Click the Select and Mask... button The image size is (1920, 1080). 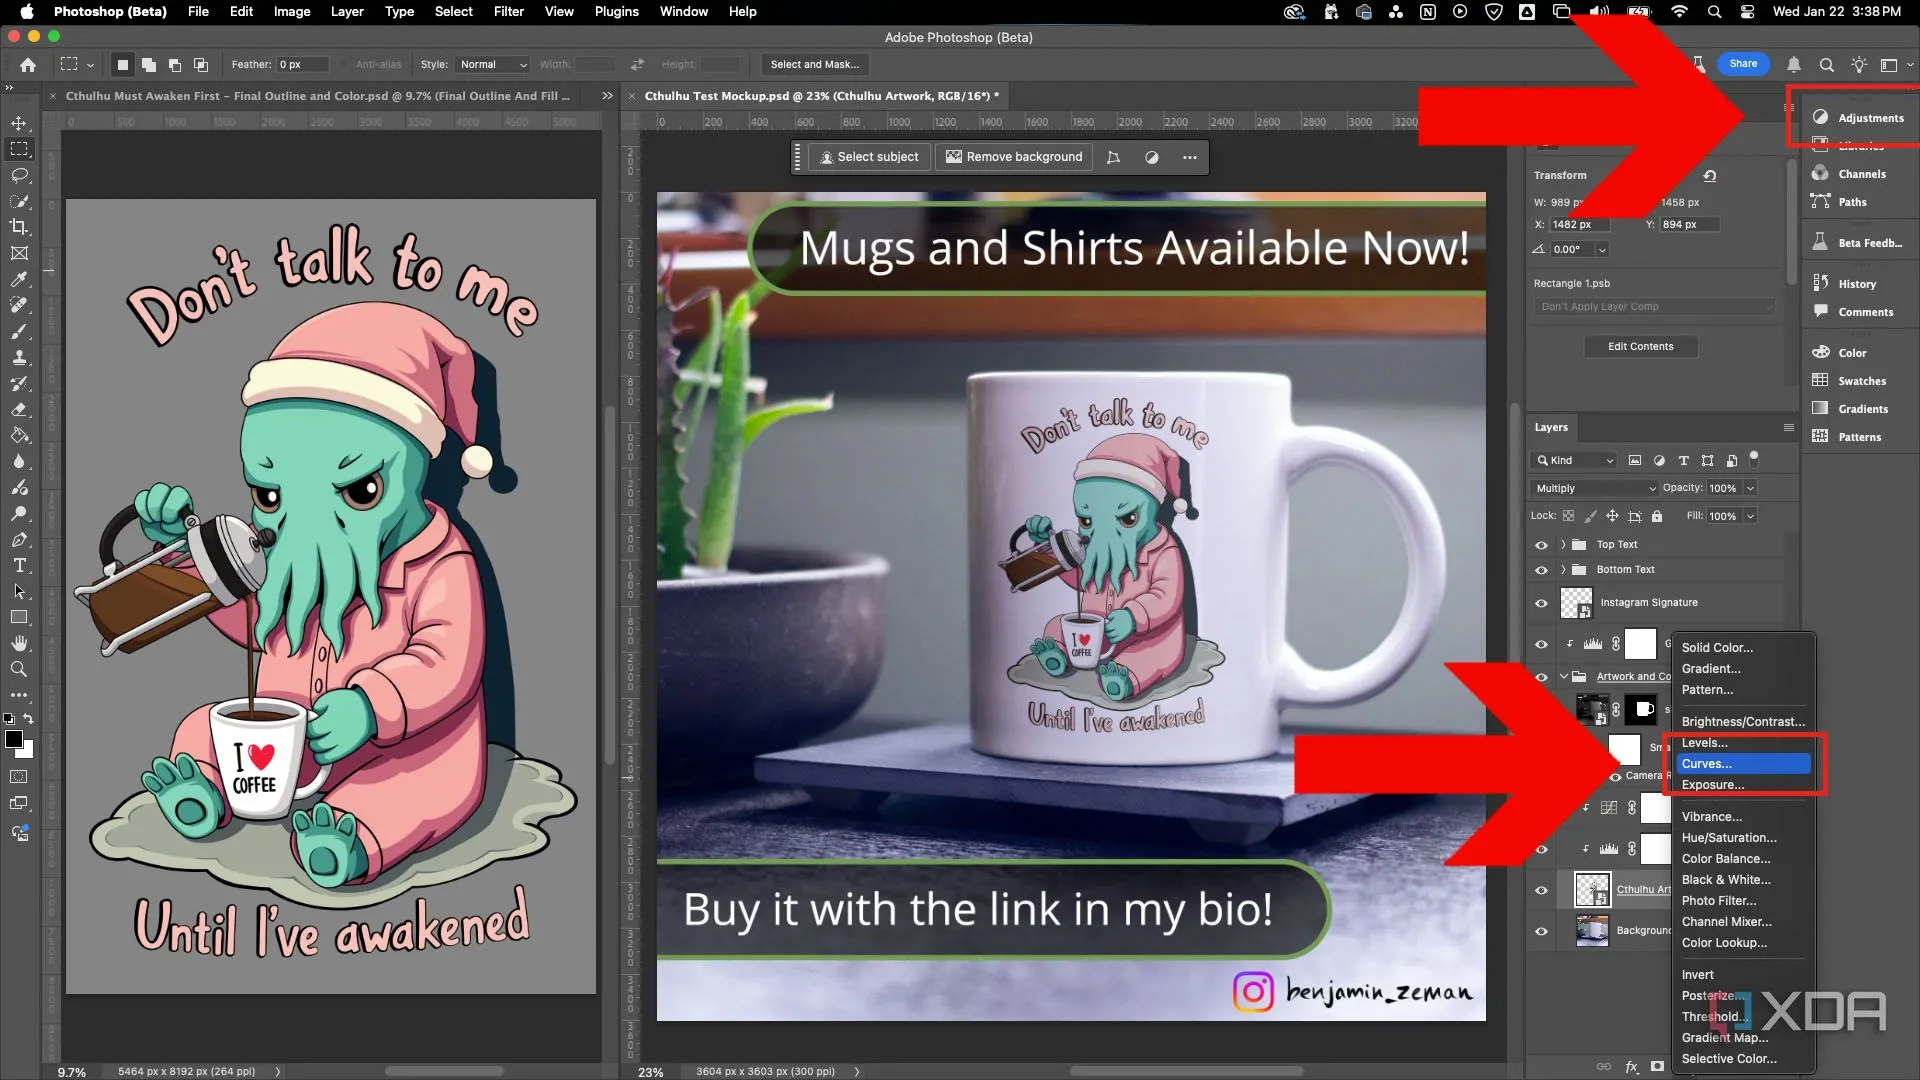click(x=814, y=64)
